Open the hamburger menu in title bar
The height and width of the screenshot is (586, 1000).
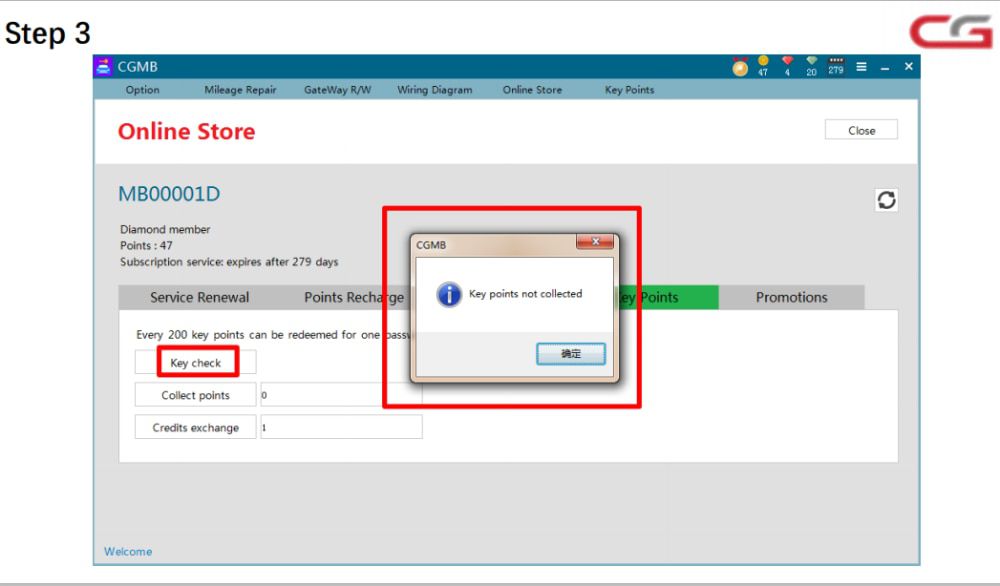(862, 67)
